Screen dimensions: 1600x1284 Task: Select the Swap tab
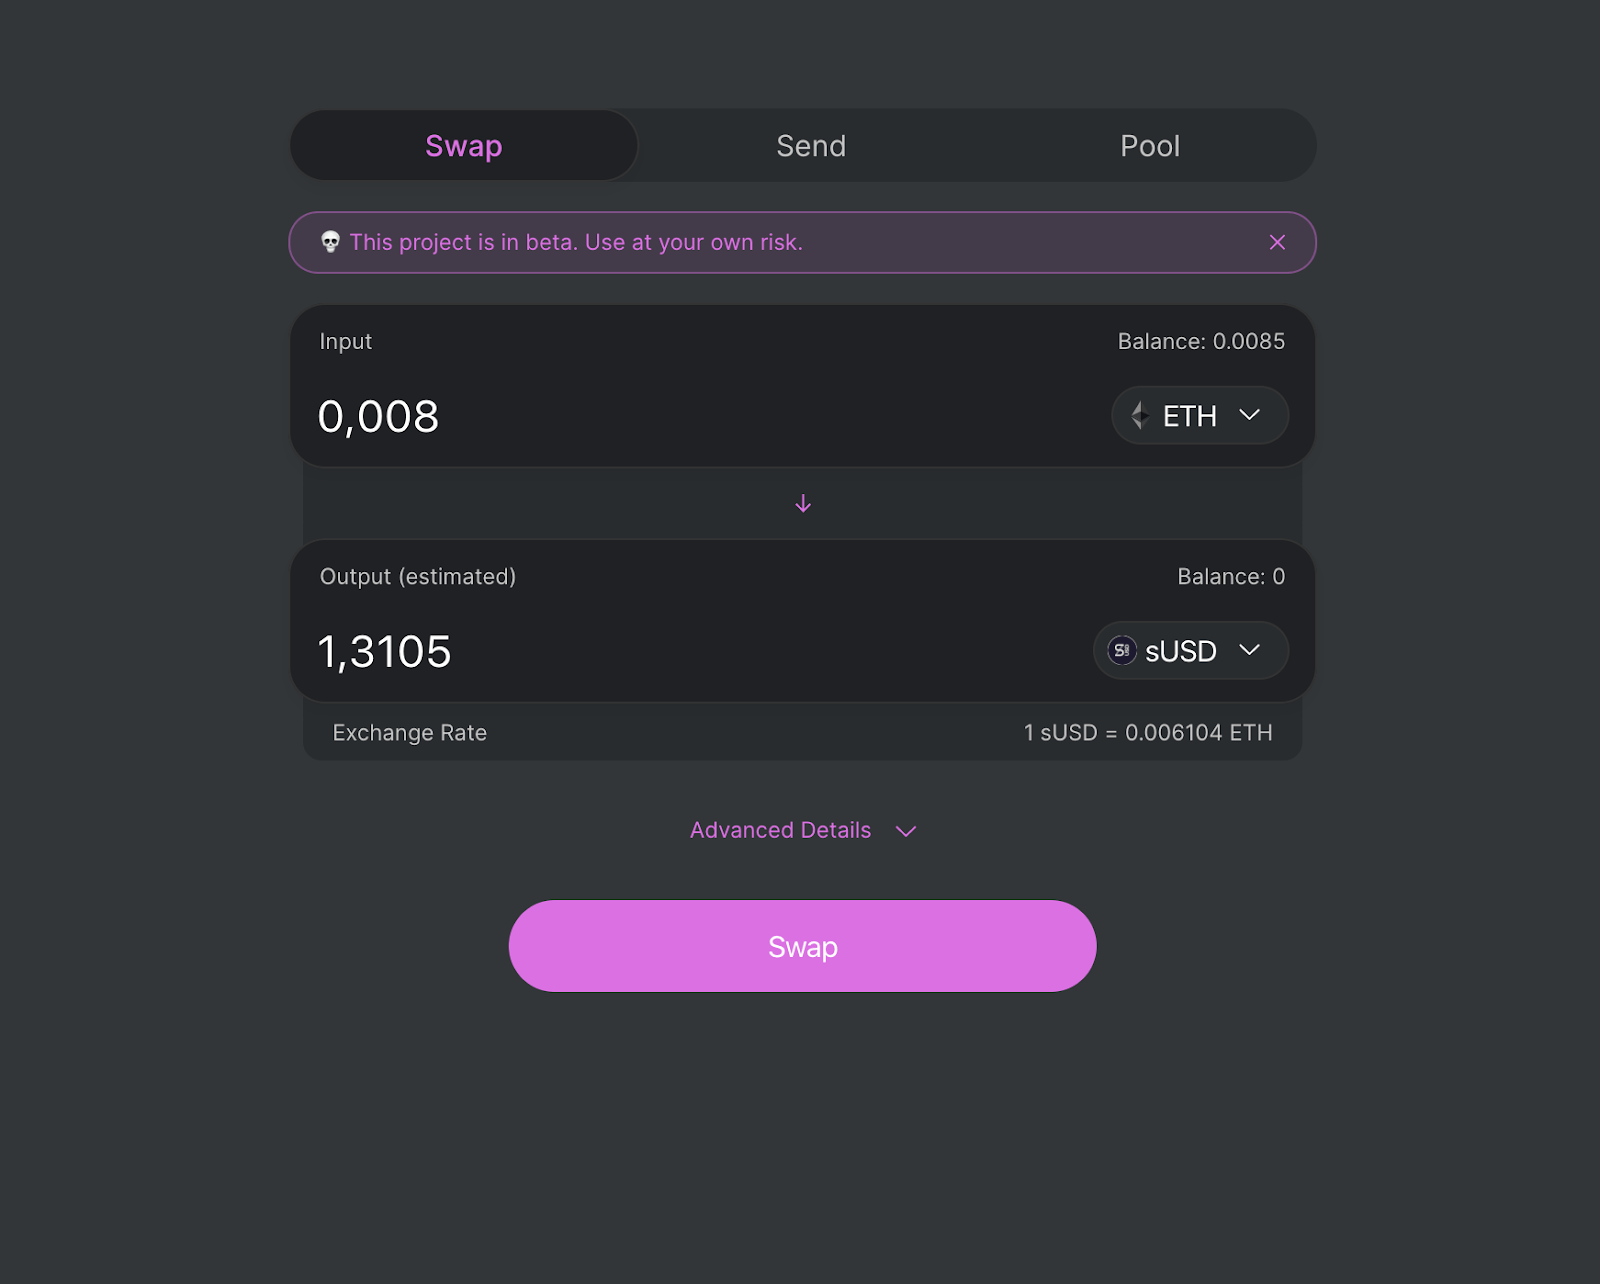(463, 145)
